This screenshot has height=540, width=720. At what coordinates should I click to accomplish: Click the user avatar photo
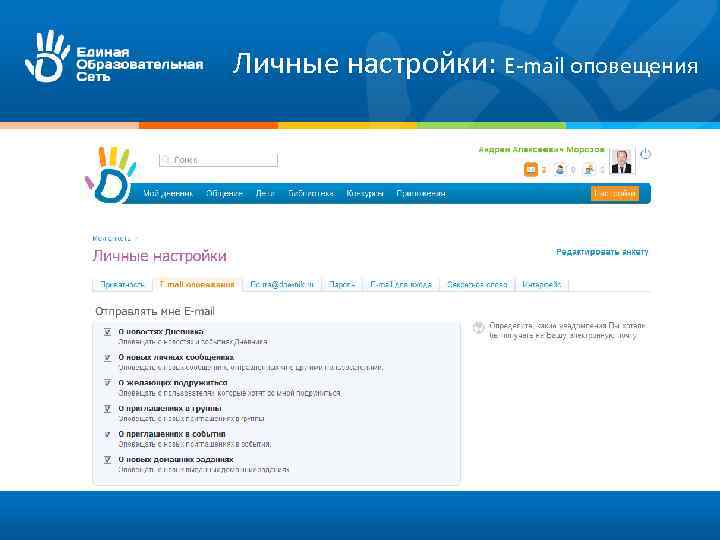coord(621,161)
